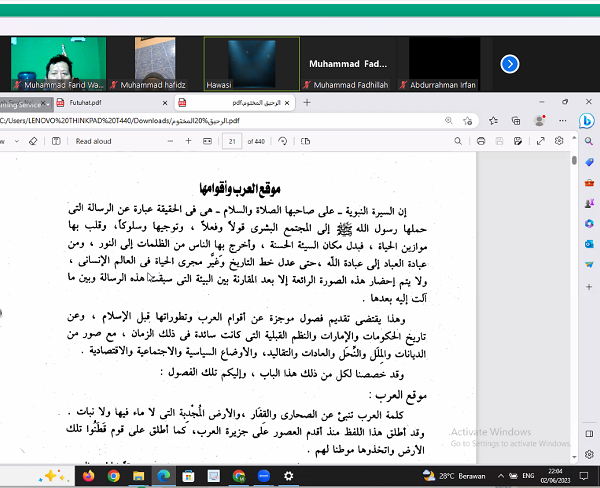Click the scrollbar down arrow
The height and width of the screenshot is (488, 600).
coord(574,457)
